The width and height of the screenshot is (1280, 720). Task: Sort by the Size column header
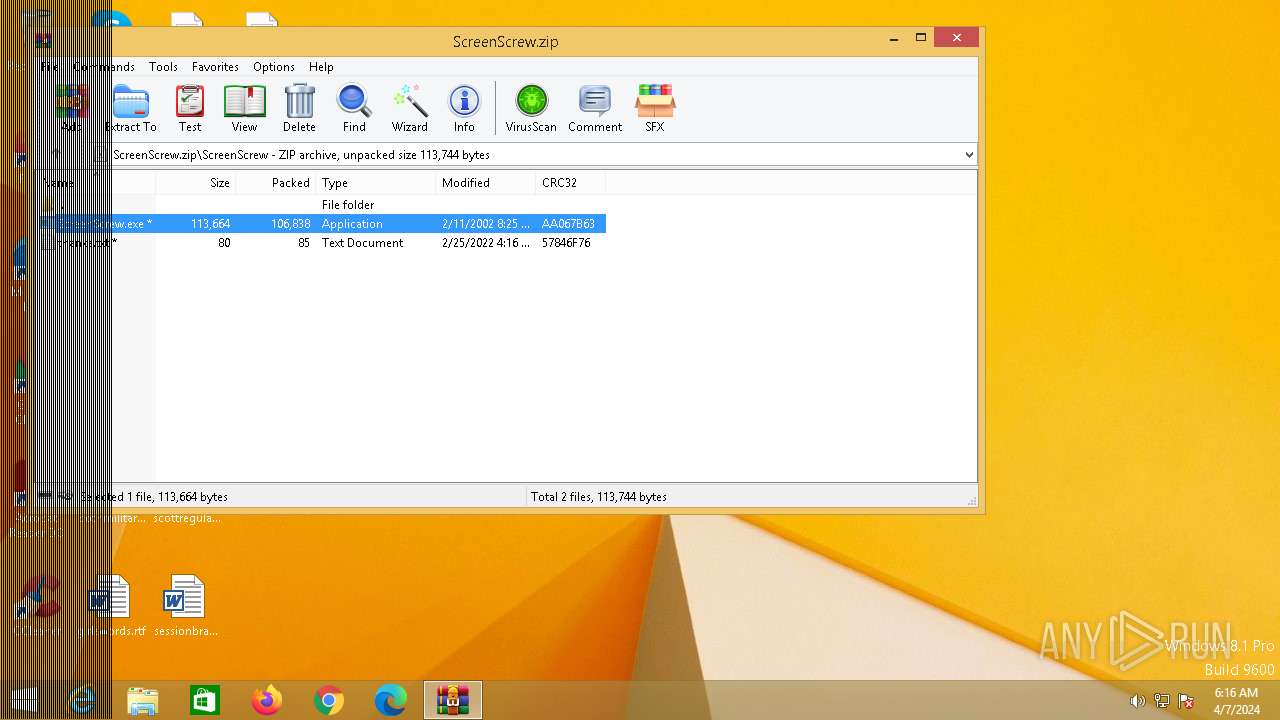(x=196, y=183)
